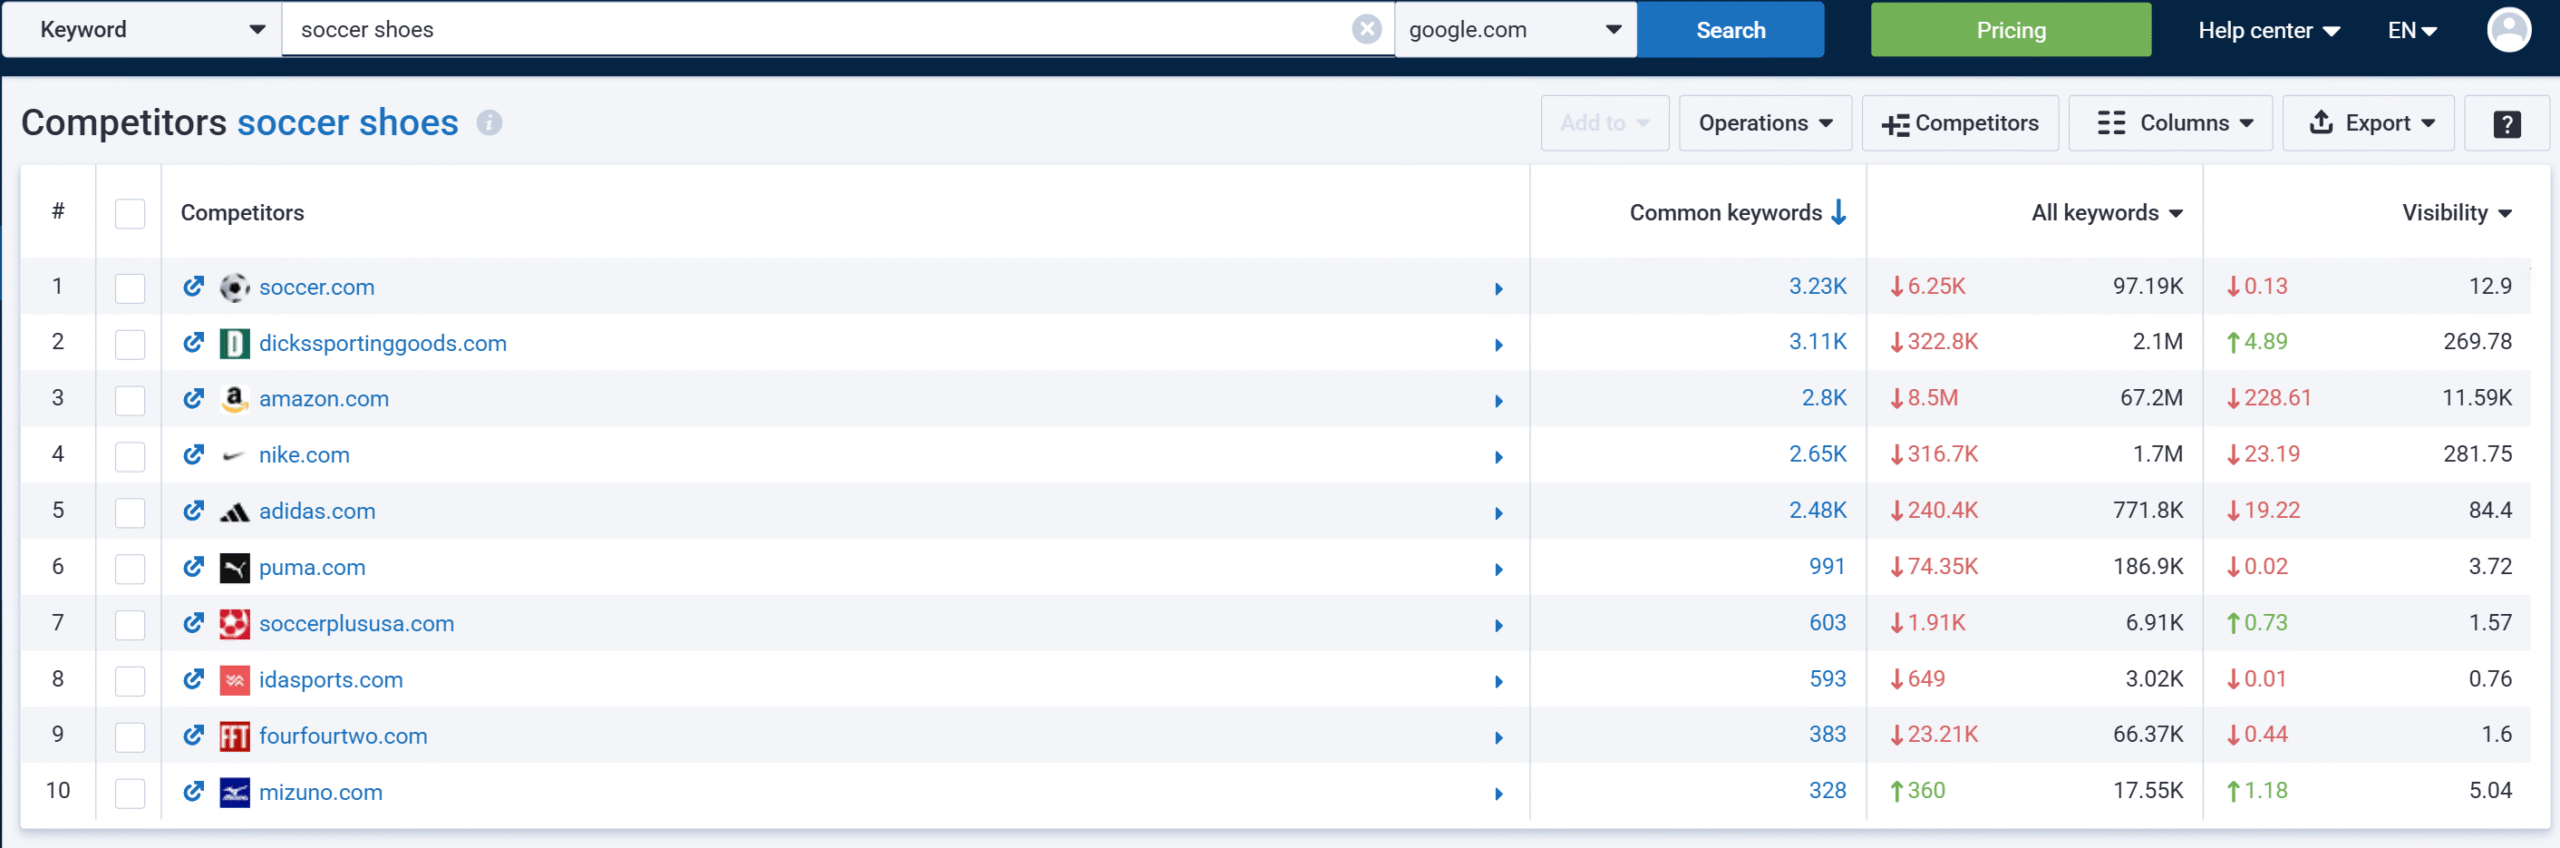
Task: Click the mizuno.com favicon
Action: point(234,792)
